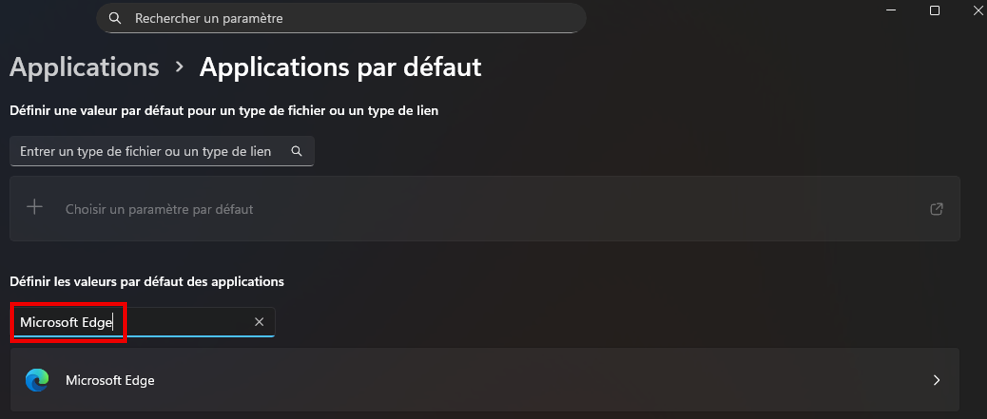The image size is (987, 419).
Task: Go back to the Applications breadcrumb
Action: pos(84,67)
